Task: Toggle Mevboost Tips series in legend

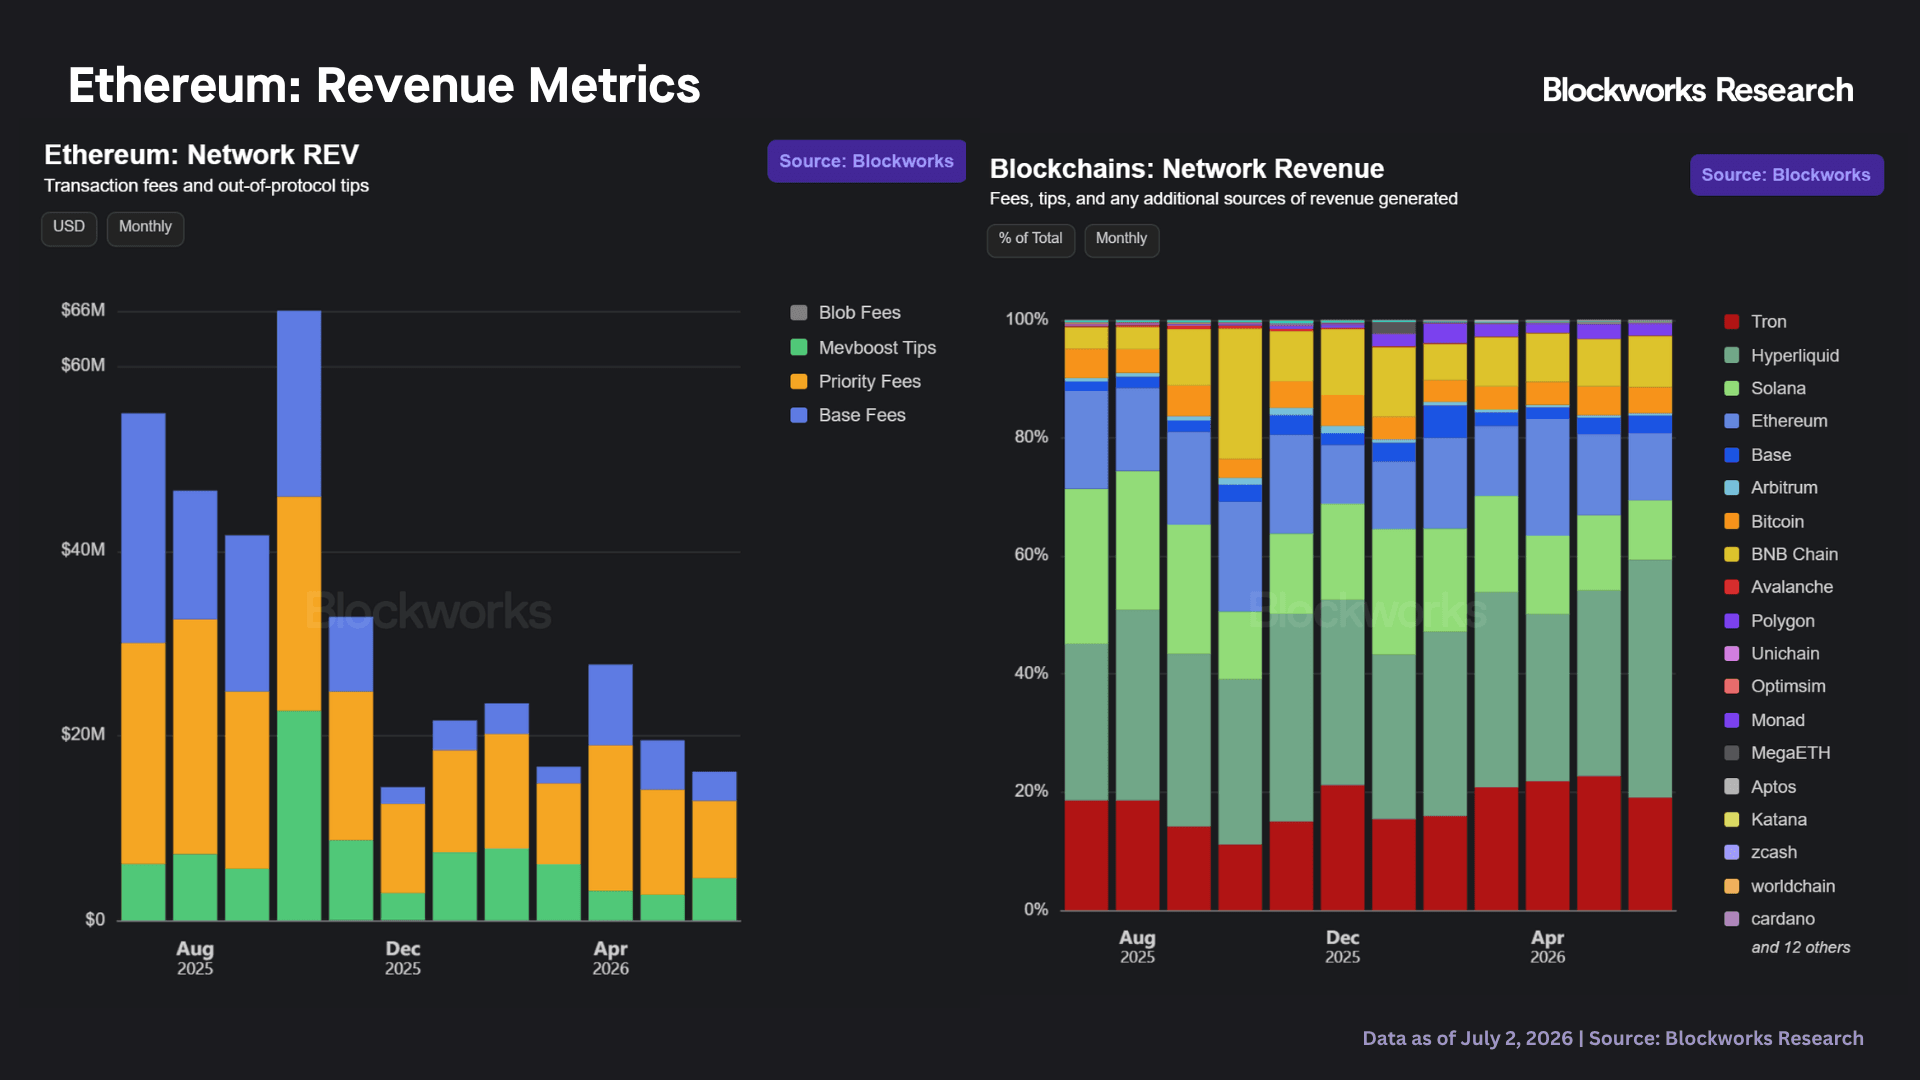Action: 799,348
